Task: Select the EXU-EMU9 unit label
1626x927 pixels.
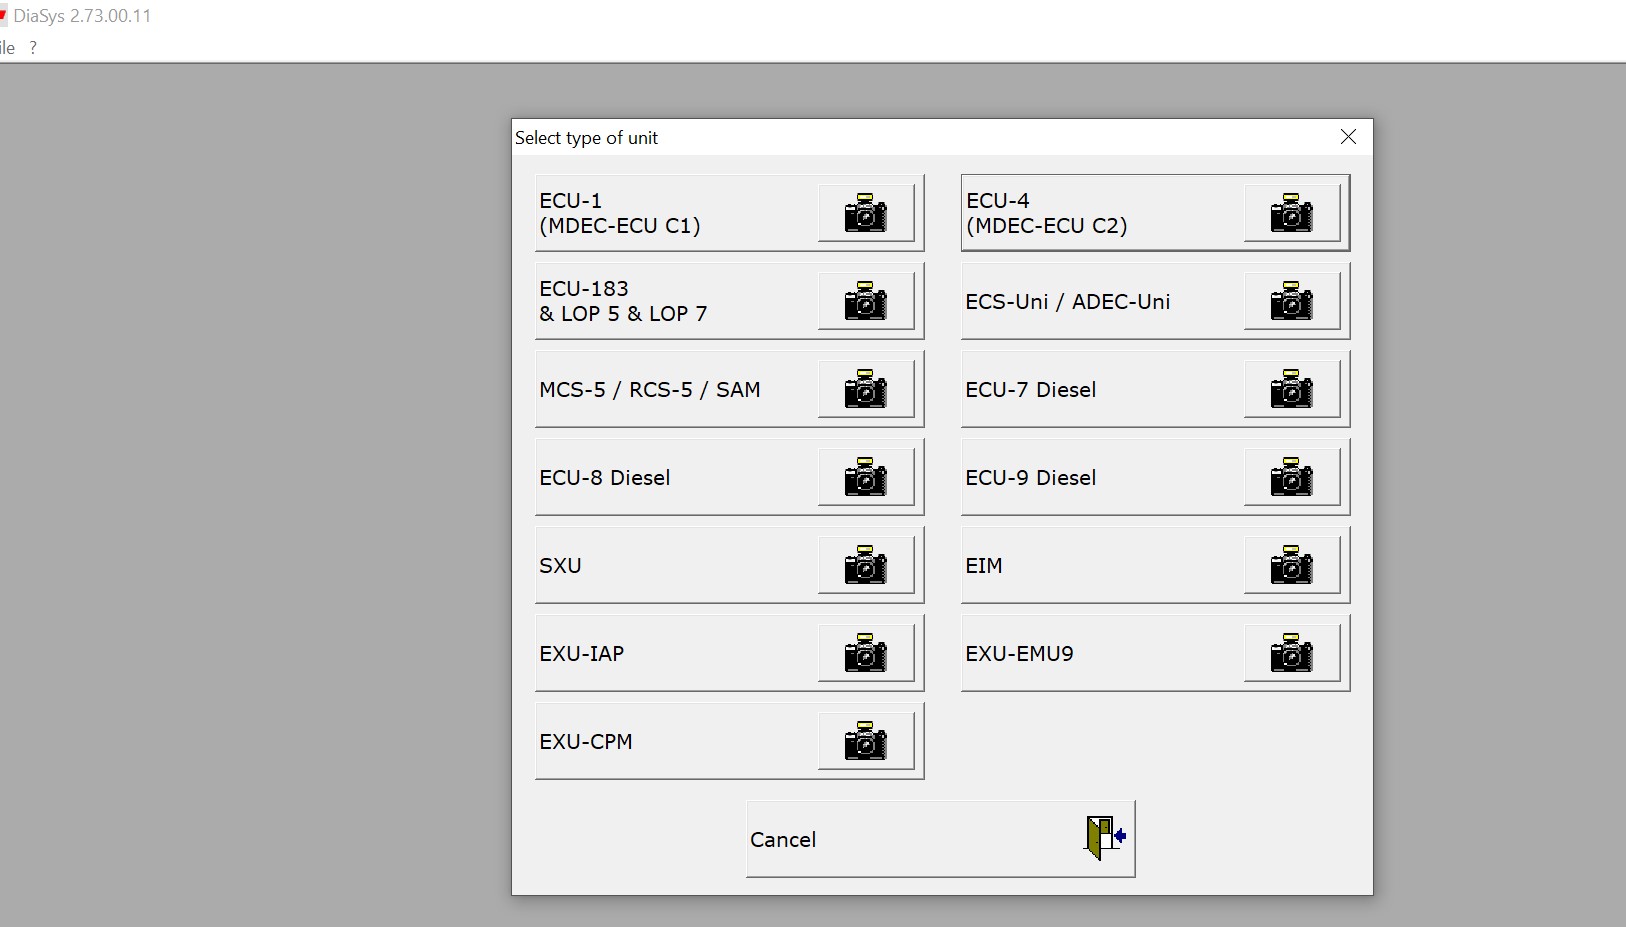Action: pyautogui.click(x=1019, y=654)
